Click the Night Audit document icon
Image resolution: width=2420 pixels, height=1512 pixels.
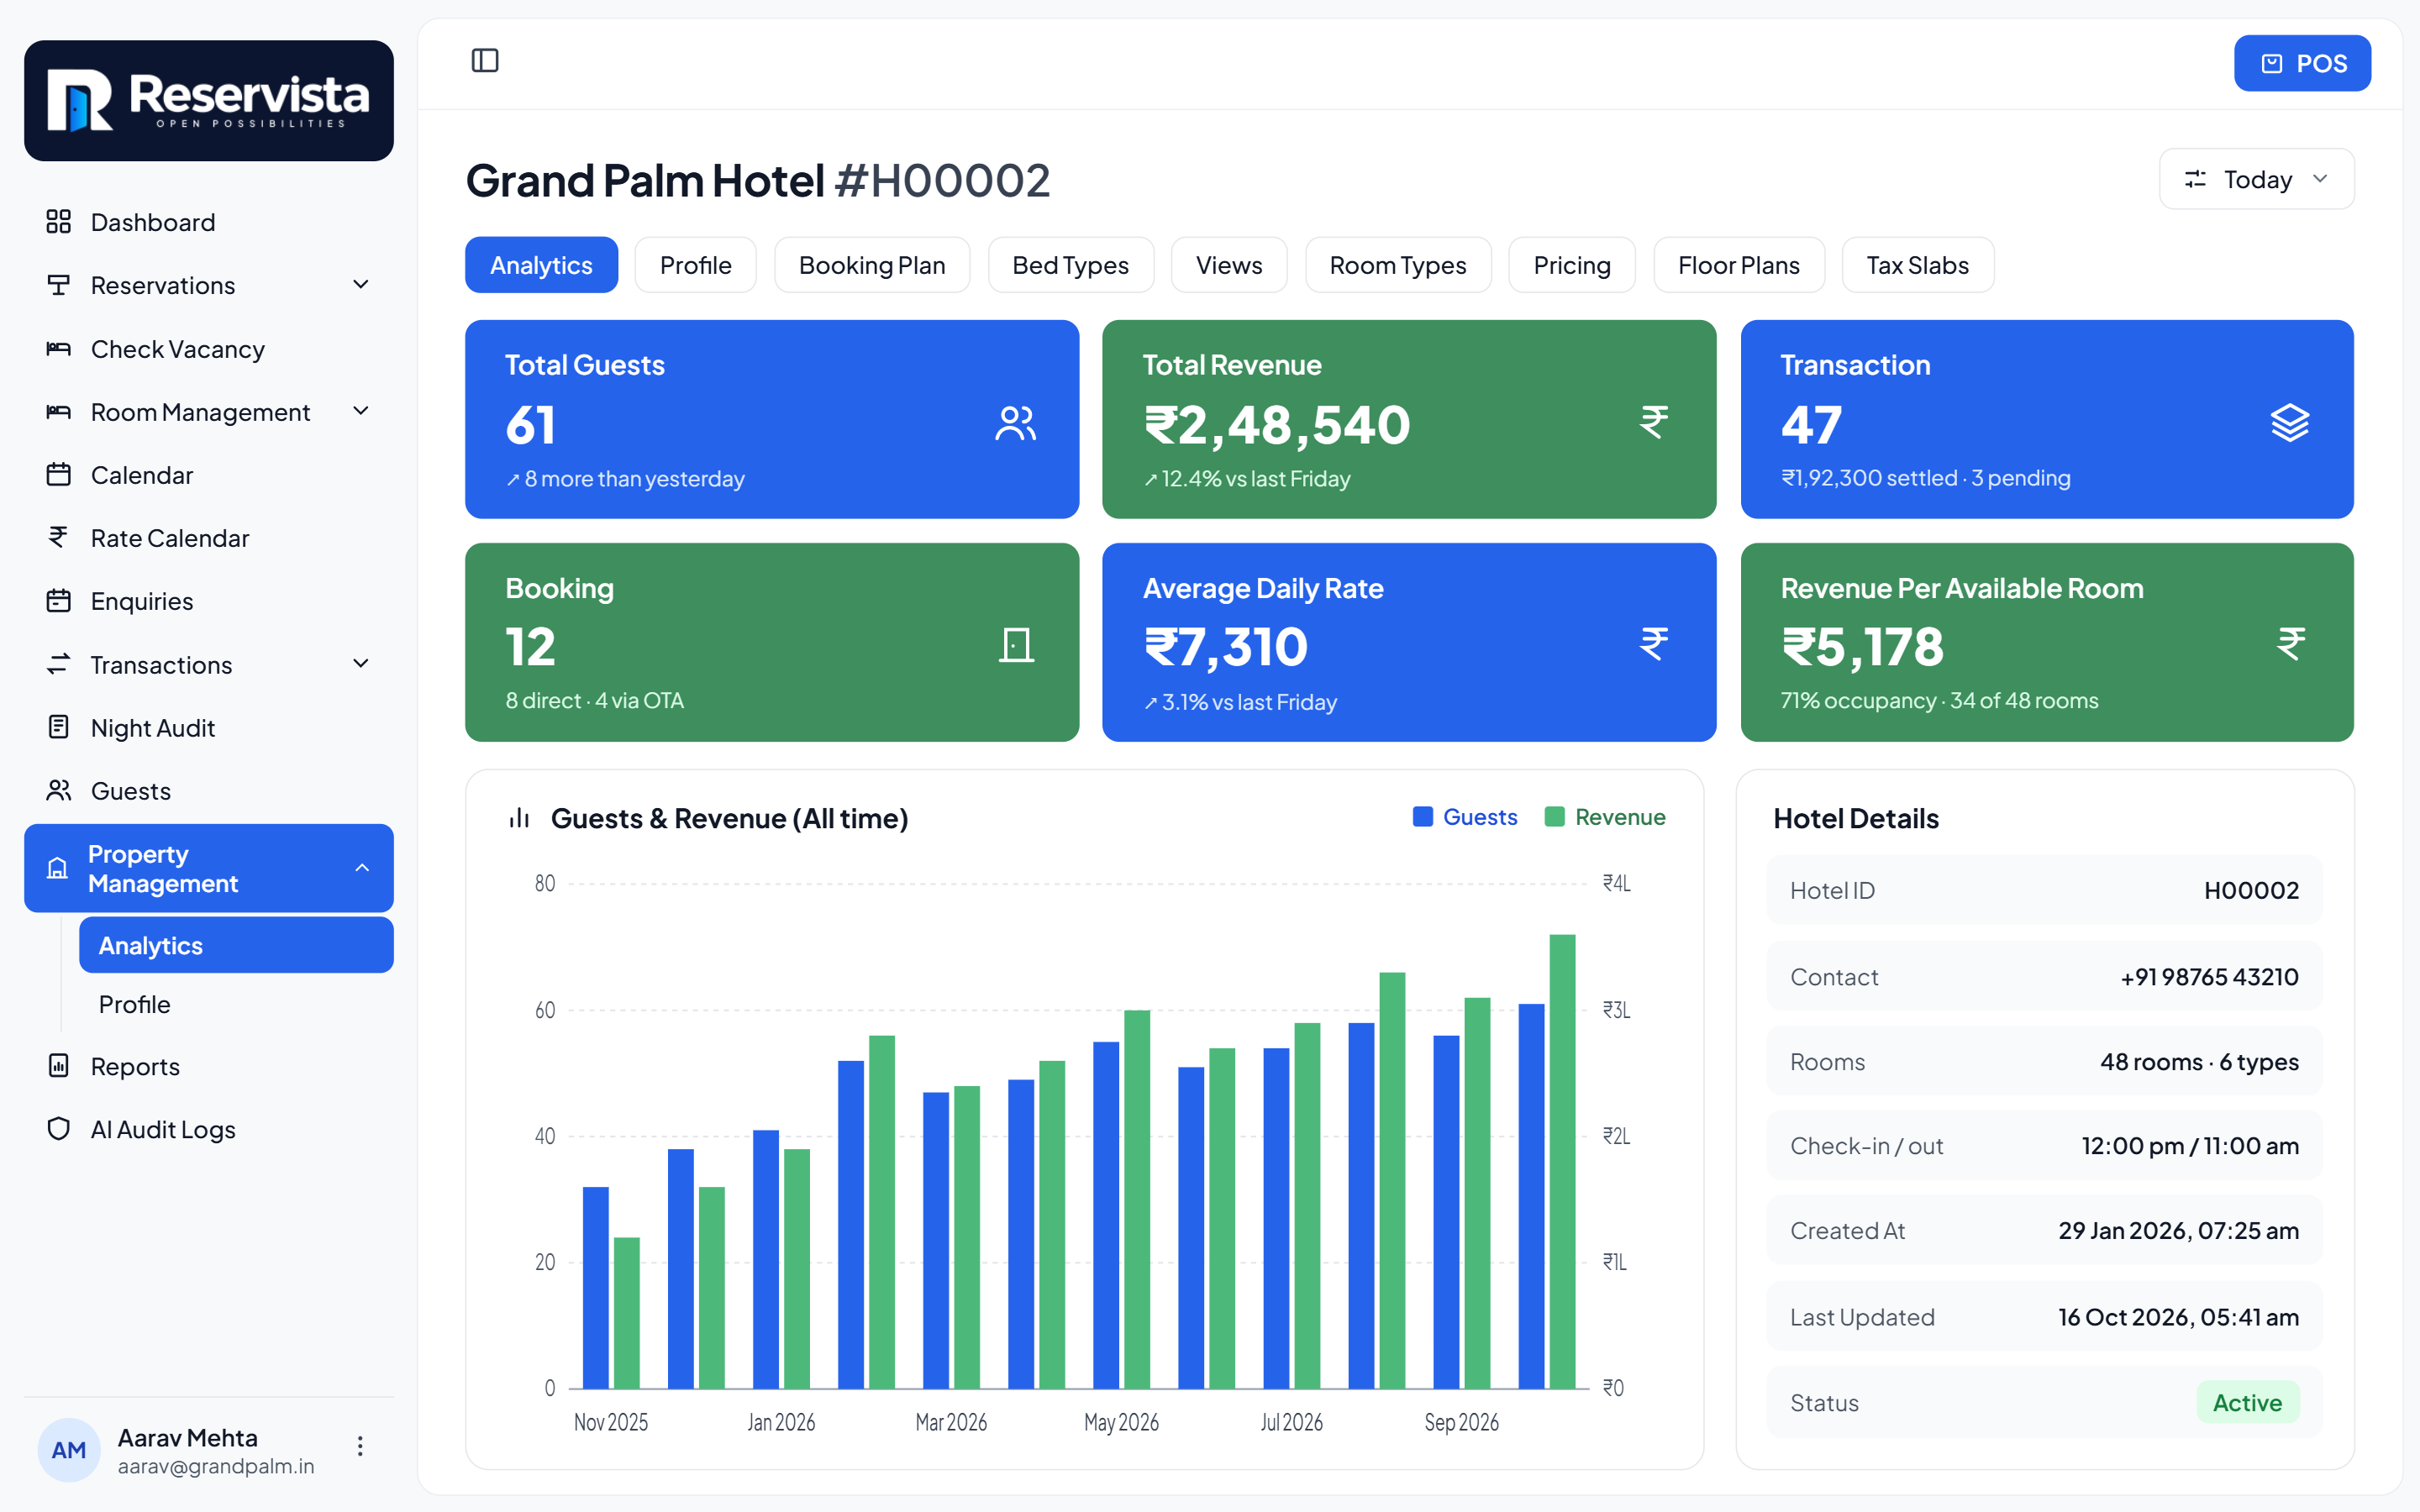[59, 728]
